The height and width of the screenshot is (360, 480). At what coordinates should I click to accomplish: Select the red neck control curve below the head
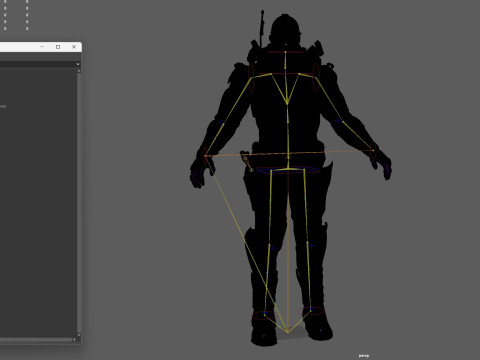(285, 52)
